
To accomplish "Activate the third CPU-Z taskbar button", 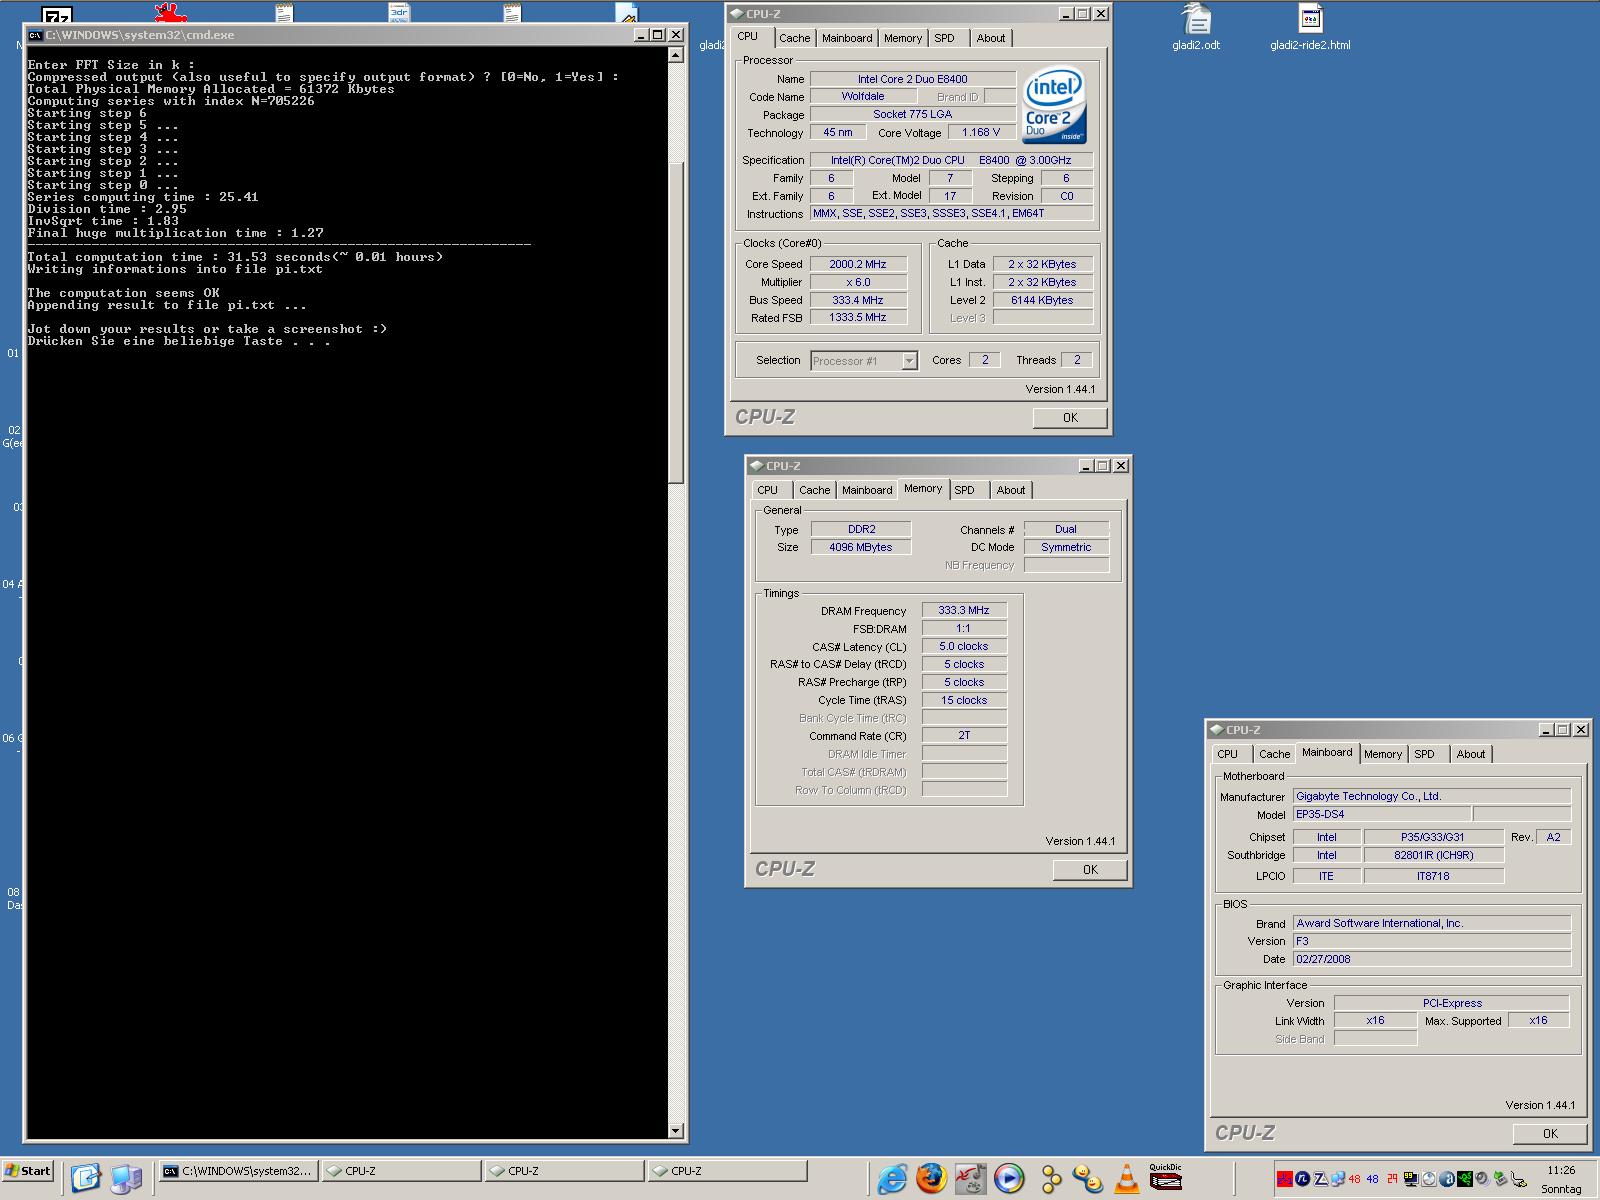I will pyautogui.click(x=727, y=1171).
